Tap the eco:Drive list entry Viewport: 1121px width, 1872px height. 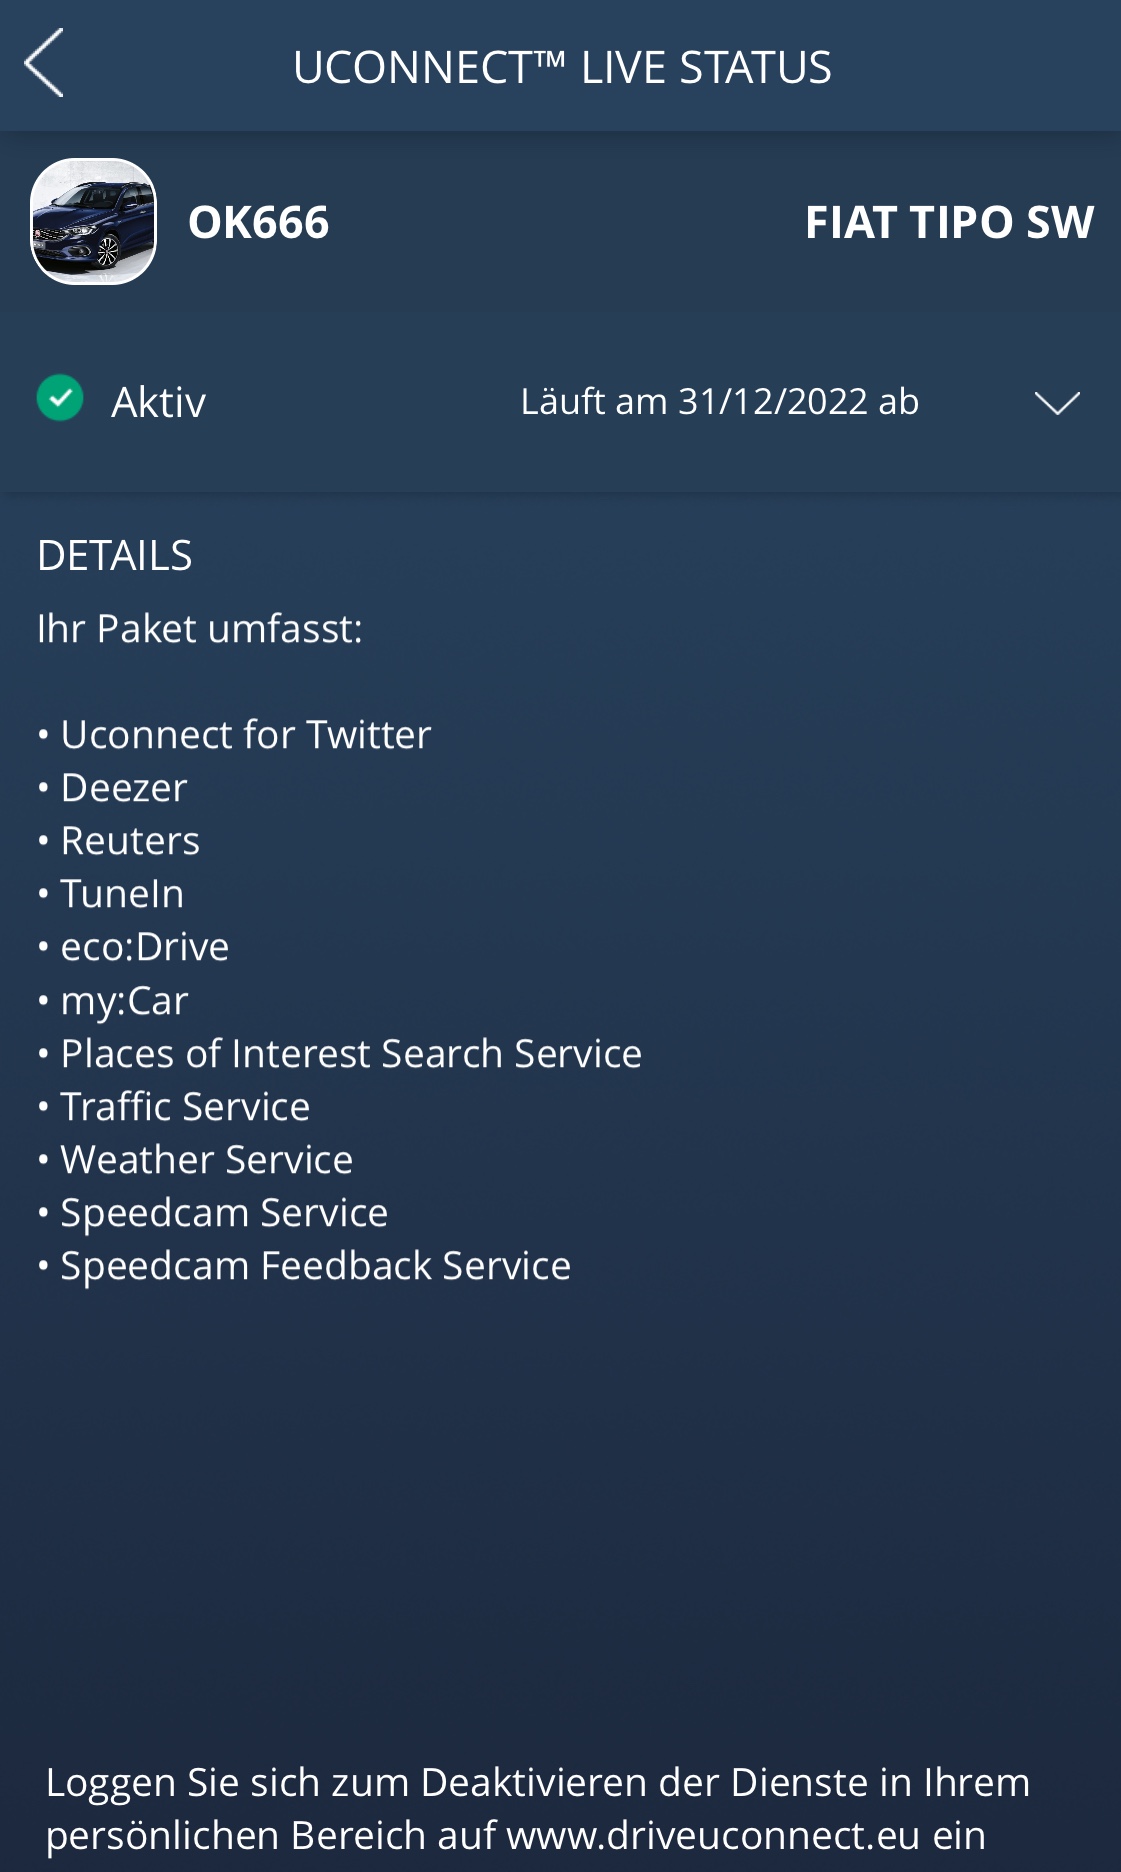145,947
